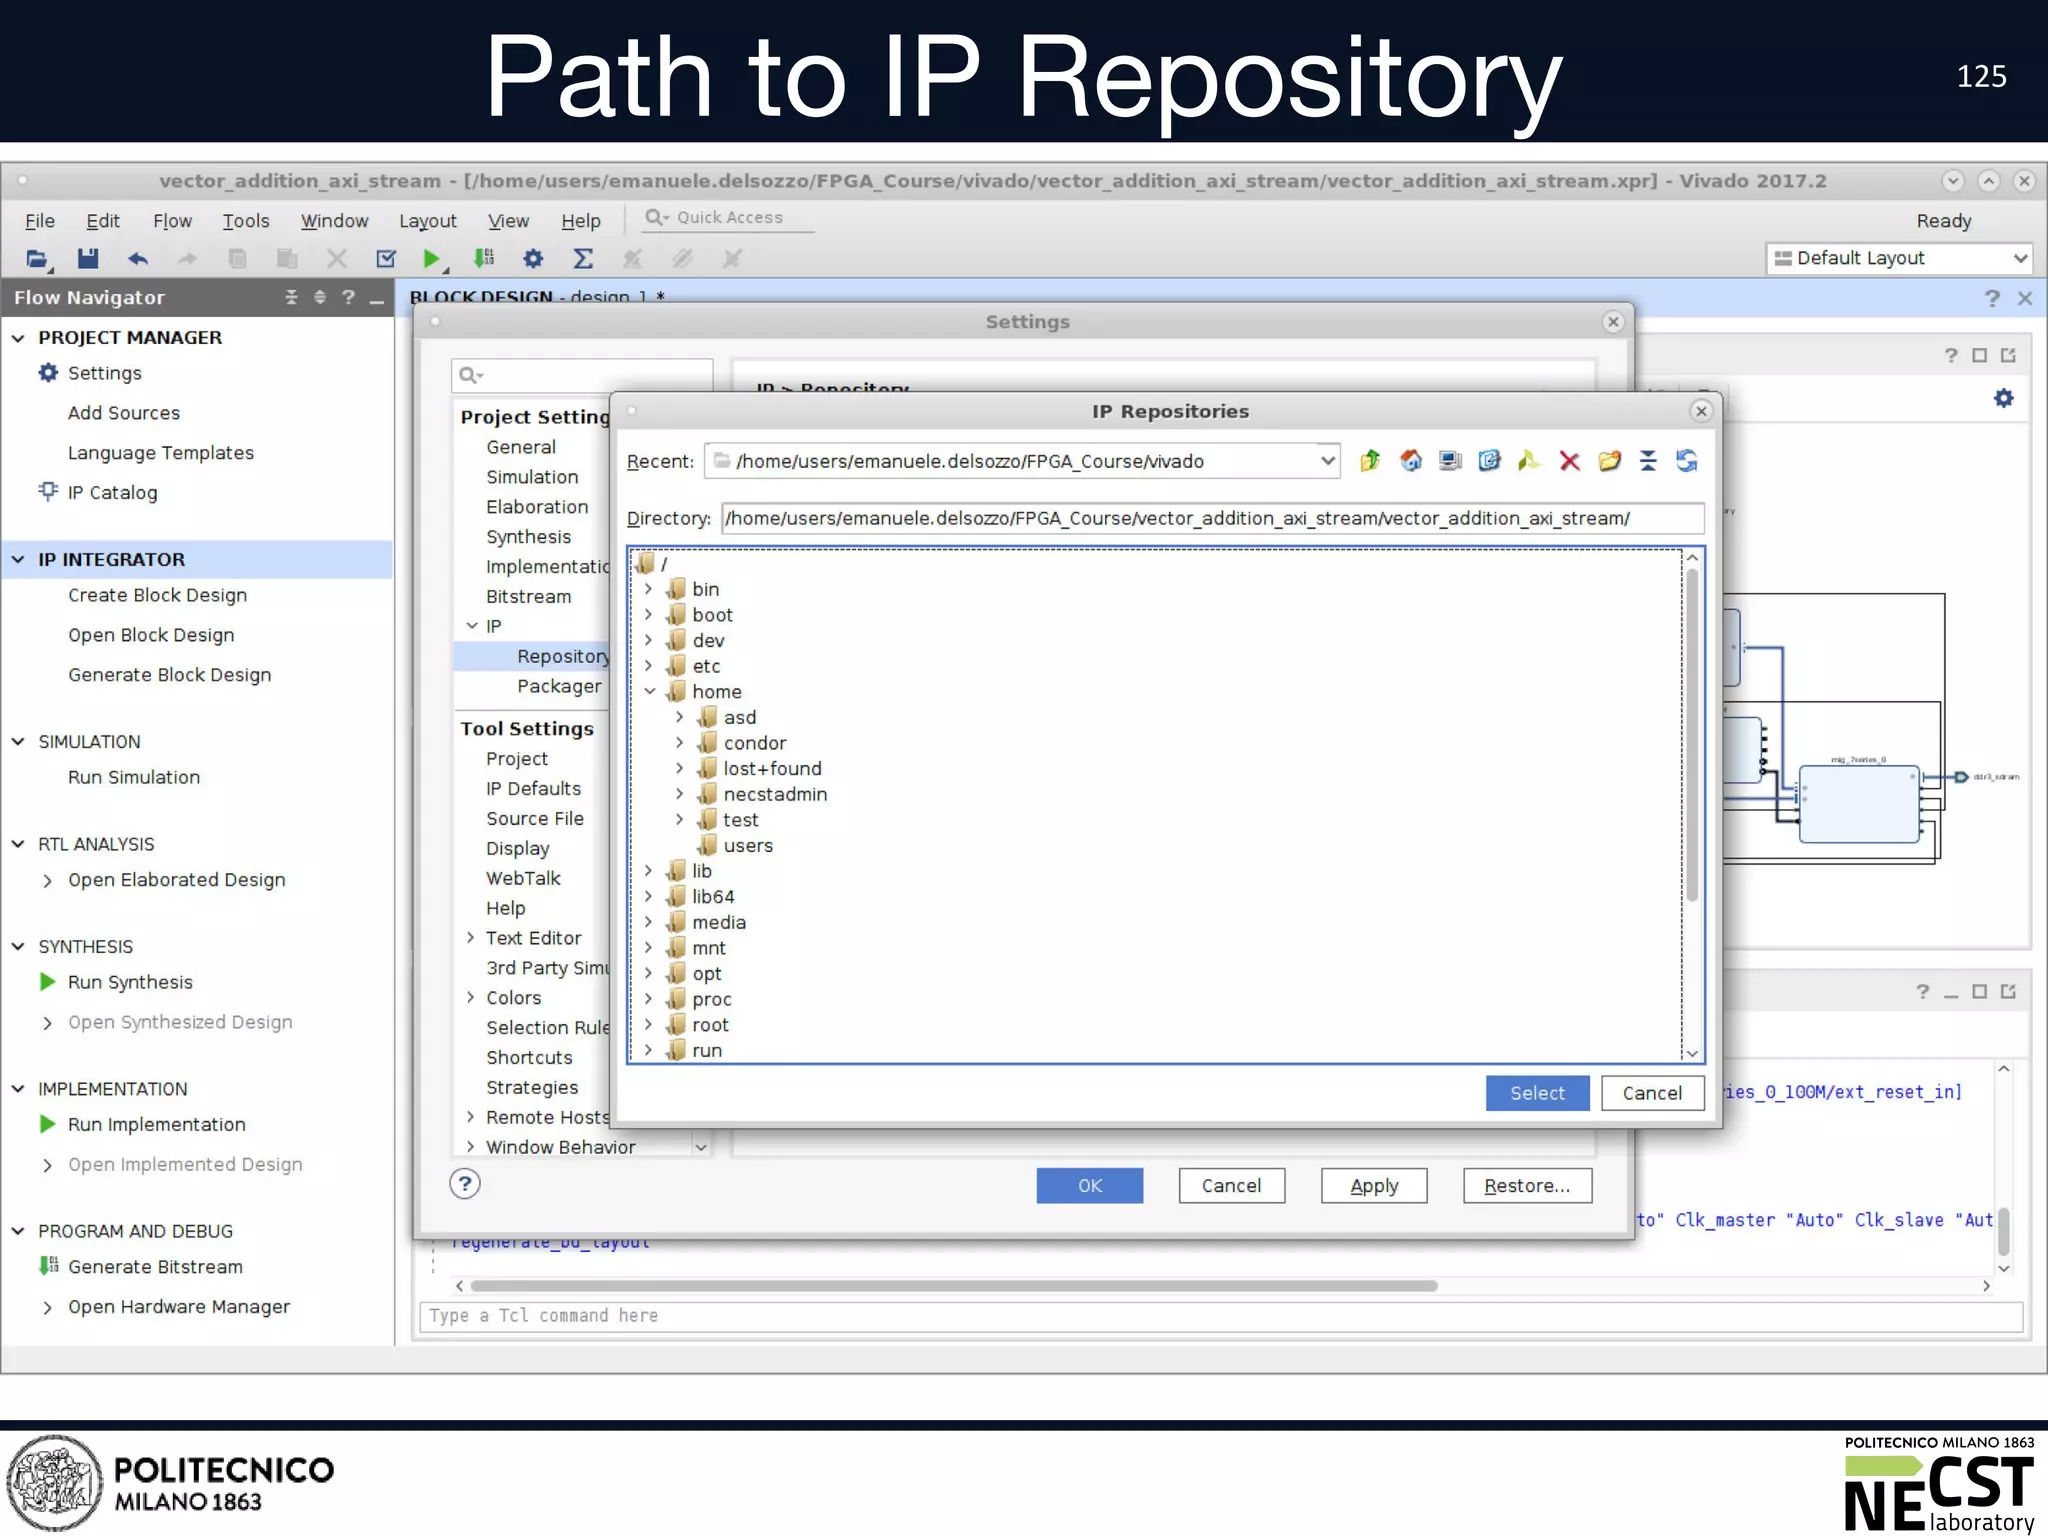Delete selected directory with red X icon

[1569, 461]
